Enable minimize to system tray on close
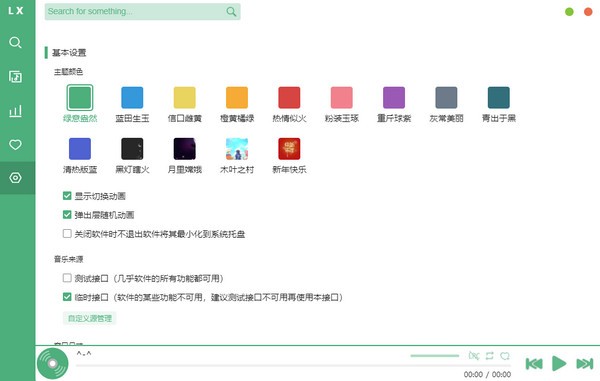600x381 pixels. 67,233
